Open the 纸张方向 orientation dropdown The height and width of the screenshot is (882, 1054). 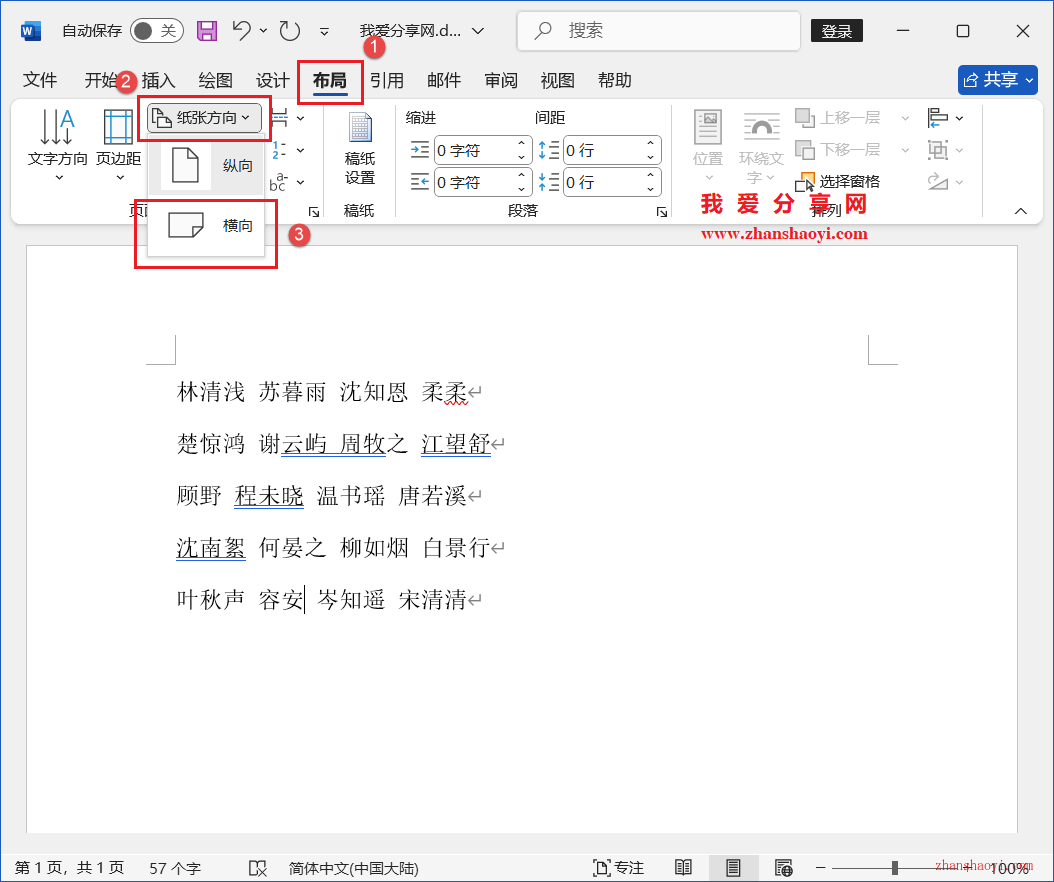[204, 118]
